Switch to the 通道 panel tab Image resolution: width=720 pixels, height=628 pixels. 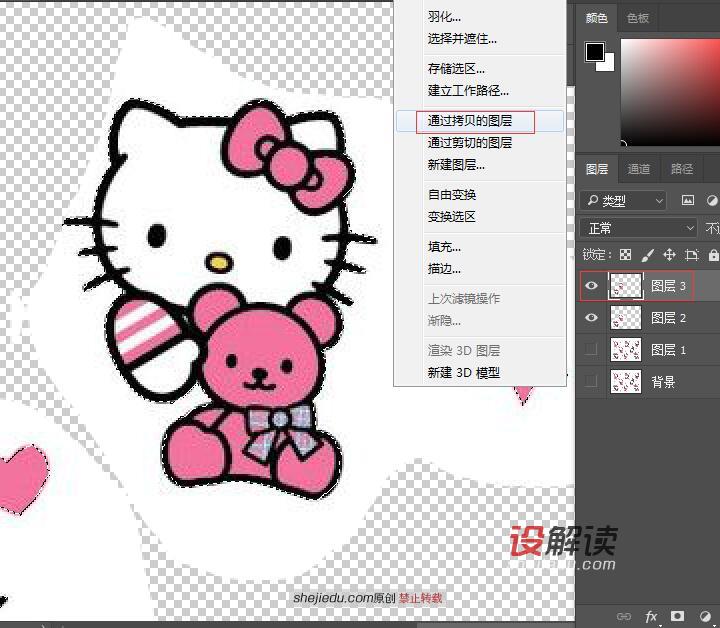[x=639, y=169]
